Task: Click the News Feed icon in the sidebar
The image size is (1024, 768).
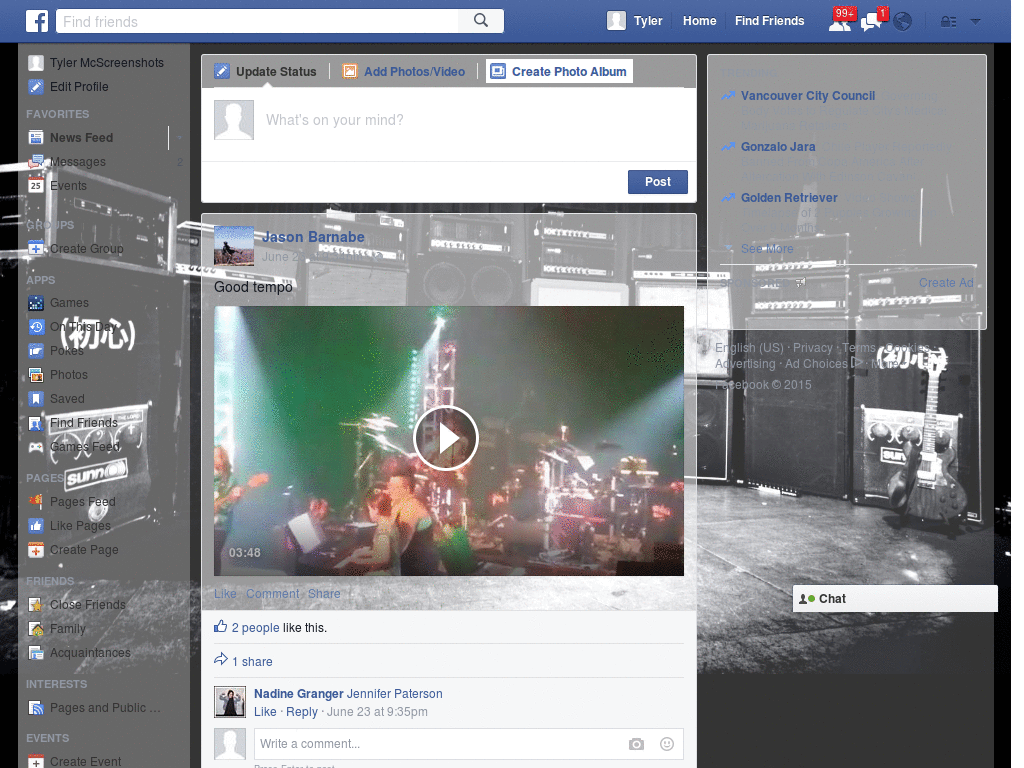Action: (36, 137)
